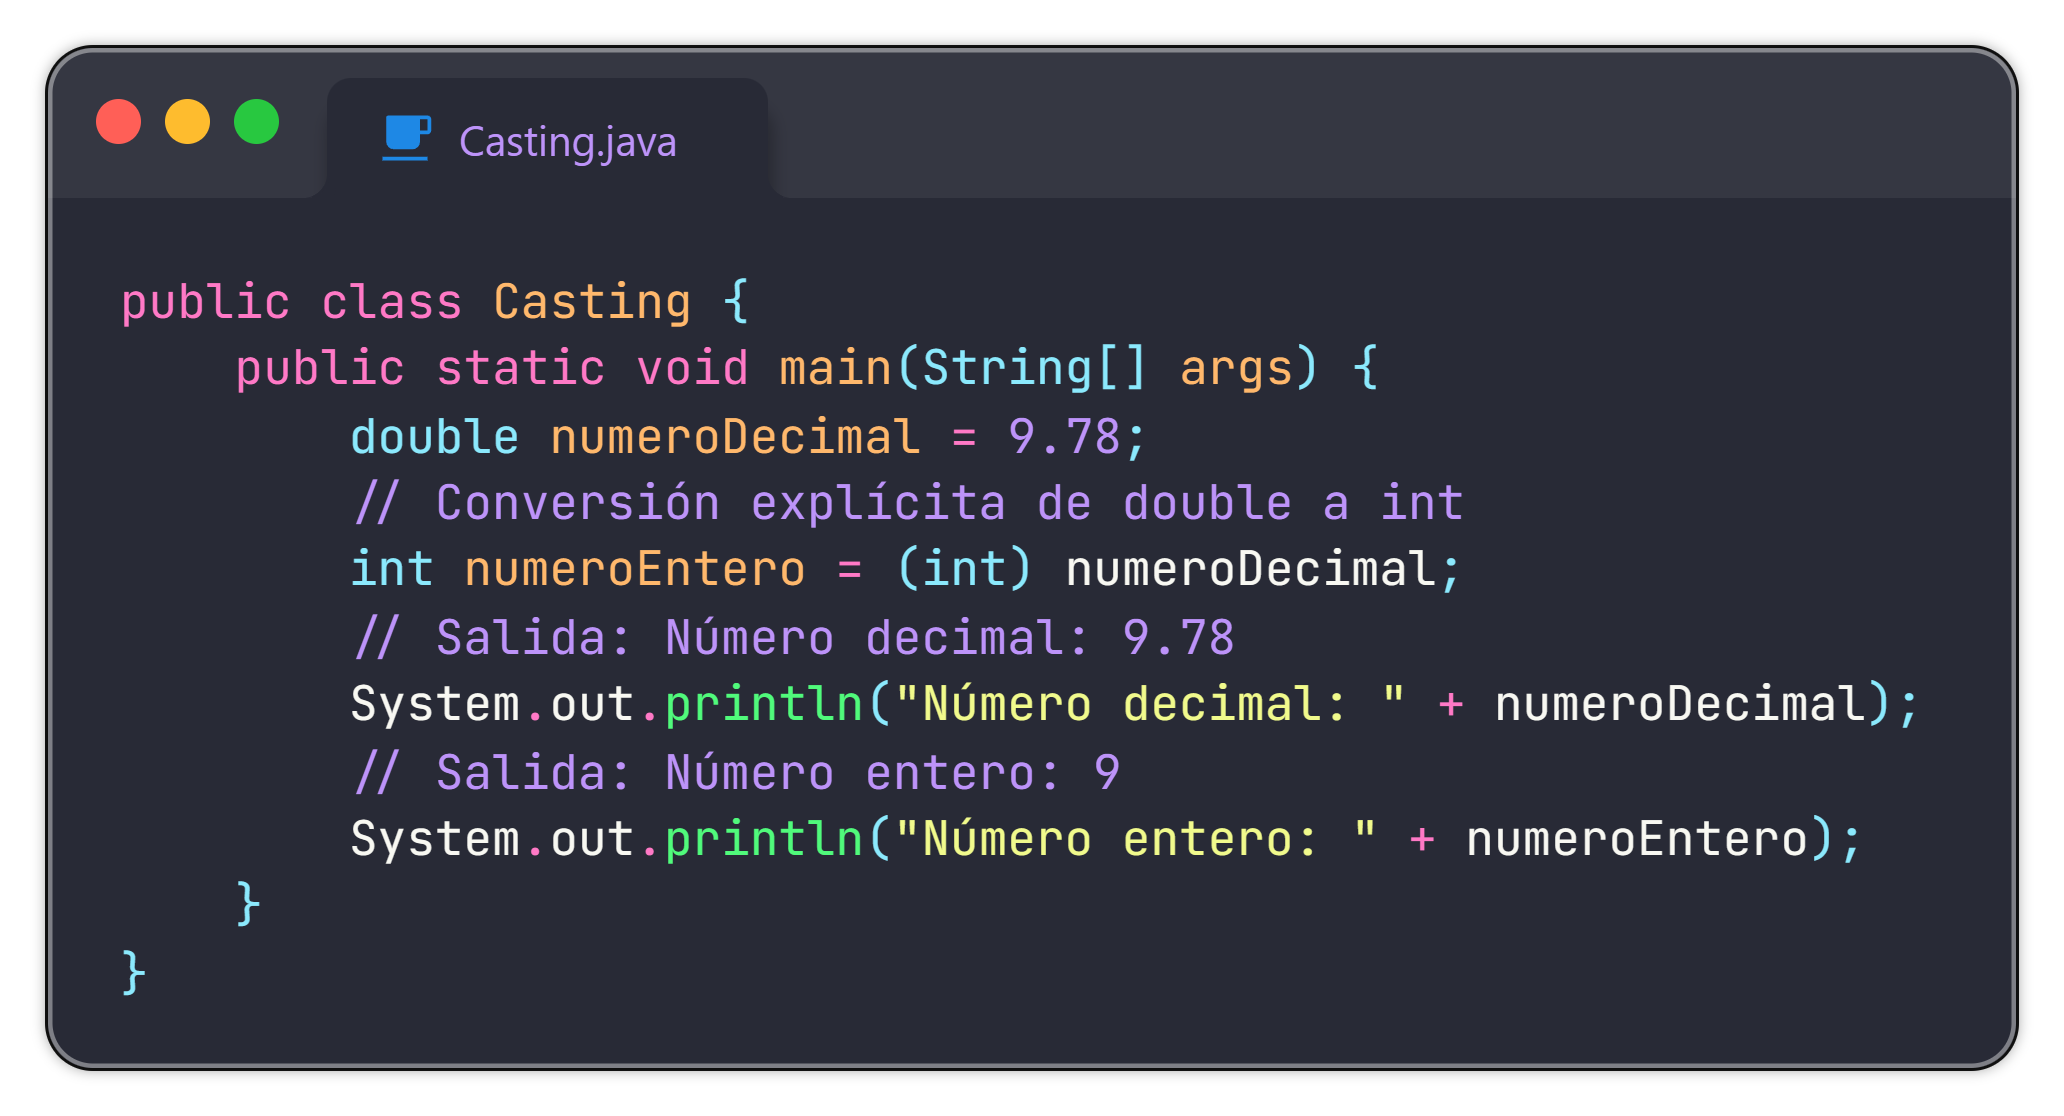Click comment 'Salida: Número entero: 9'
2064x1116 pixels.
(x=737, y=773)
